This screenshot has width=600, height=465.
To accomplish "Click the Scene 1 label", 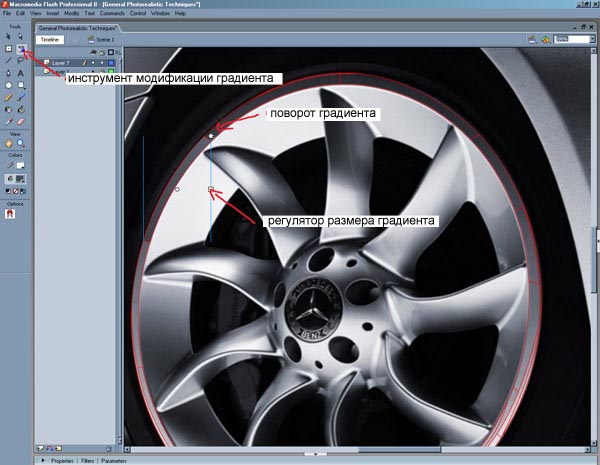I will (105, 39).
